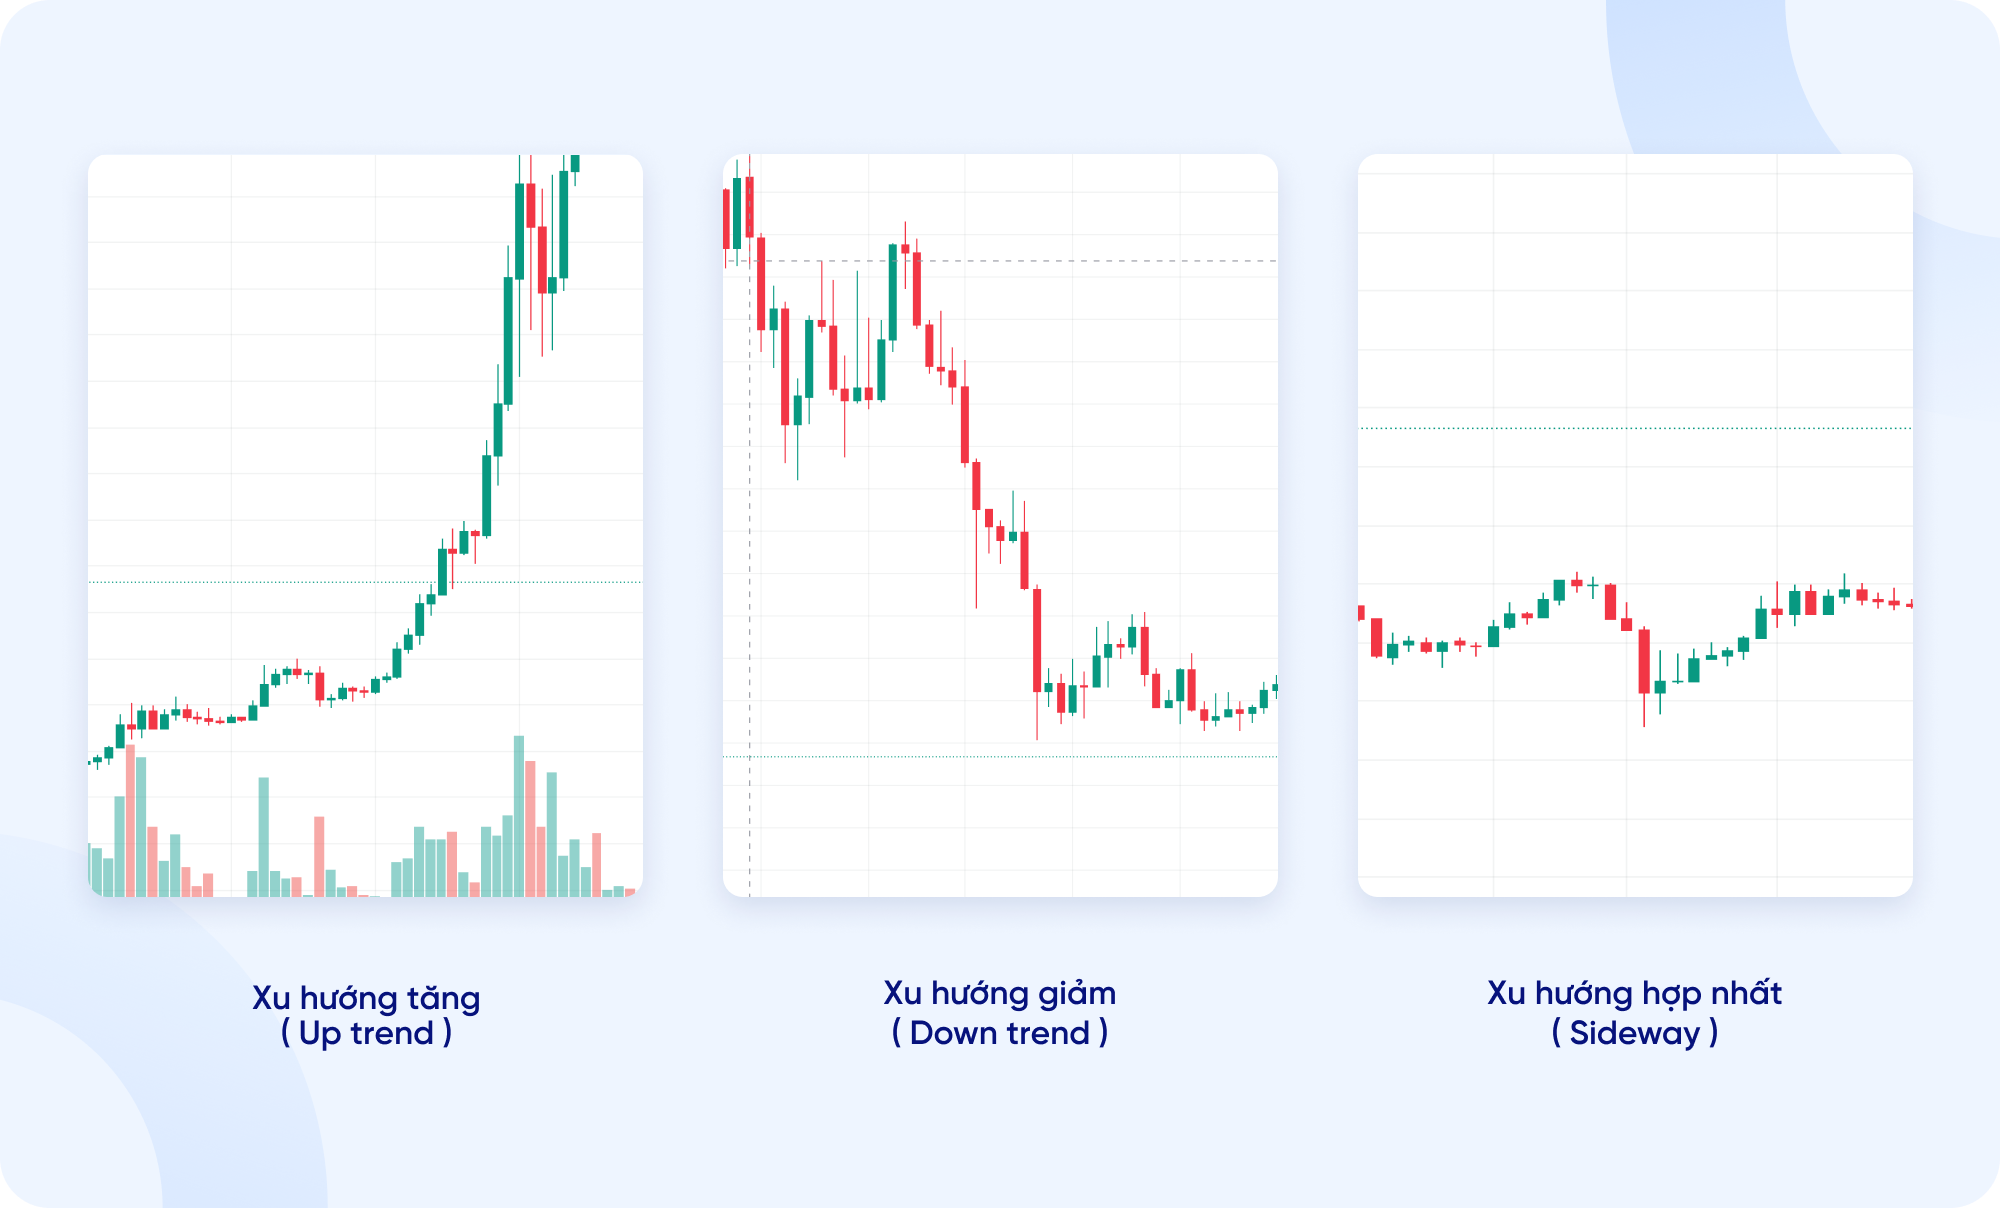Select the green dotted line below Down trend candles
The height and width of the screenshot is (1208, 2000).
[1000, 757]
